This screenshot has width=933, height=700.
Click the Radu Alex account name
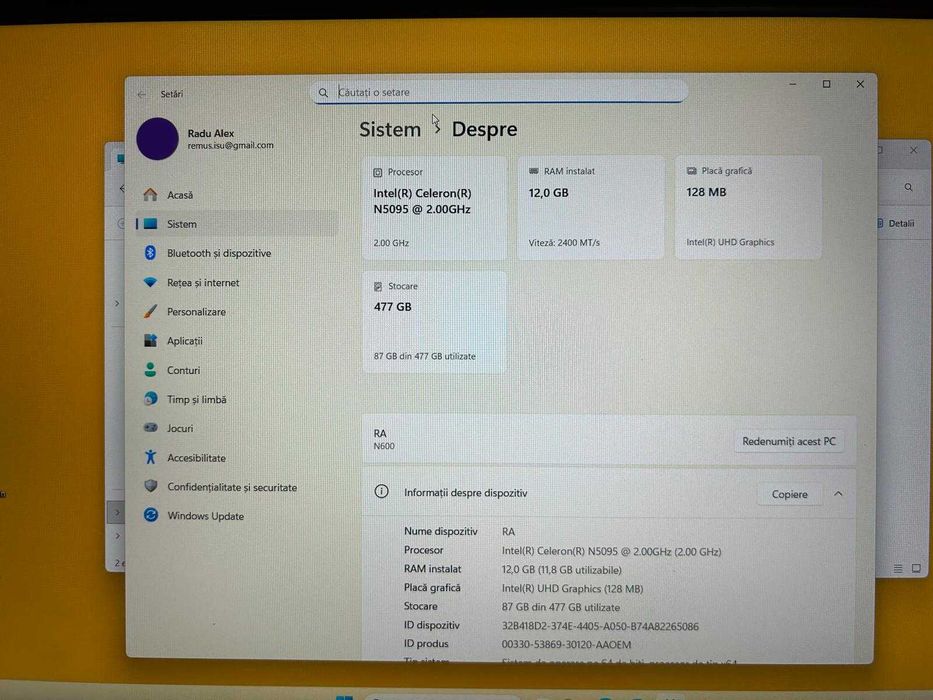click(211, 133)
